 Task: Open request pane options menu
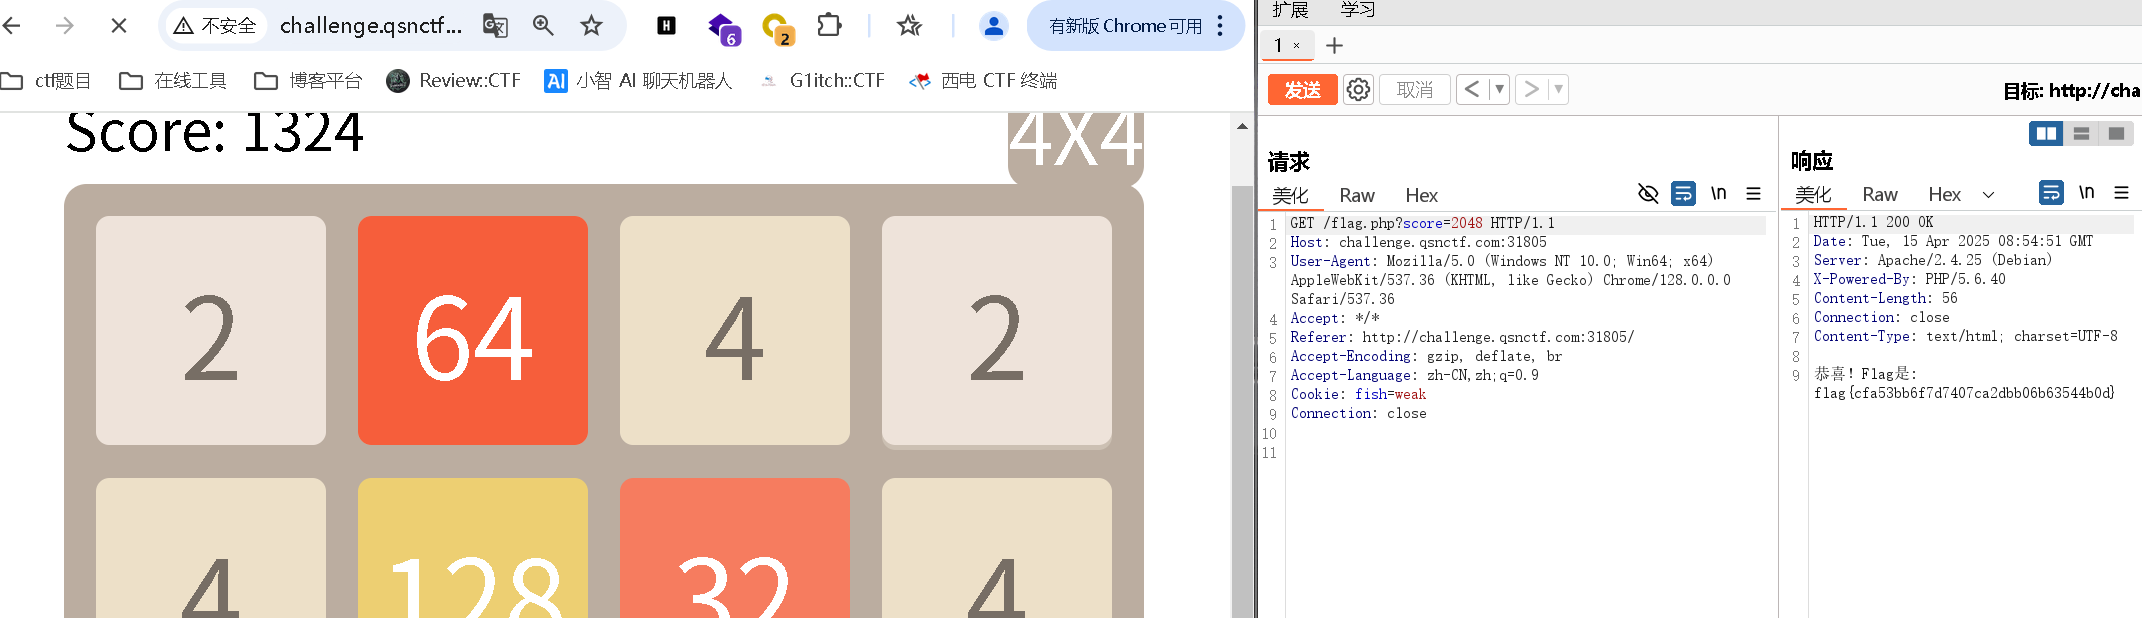click(1753, 193)
